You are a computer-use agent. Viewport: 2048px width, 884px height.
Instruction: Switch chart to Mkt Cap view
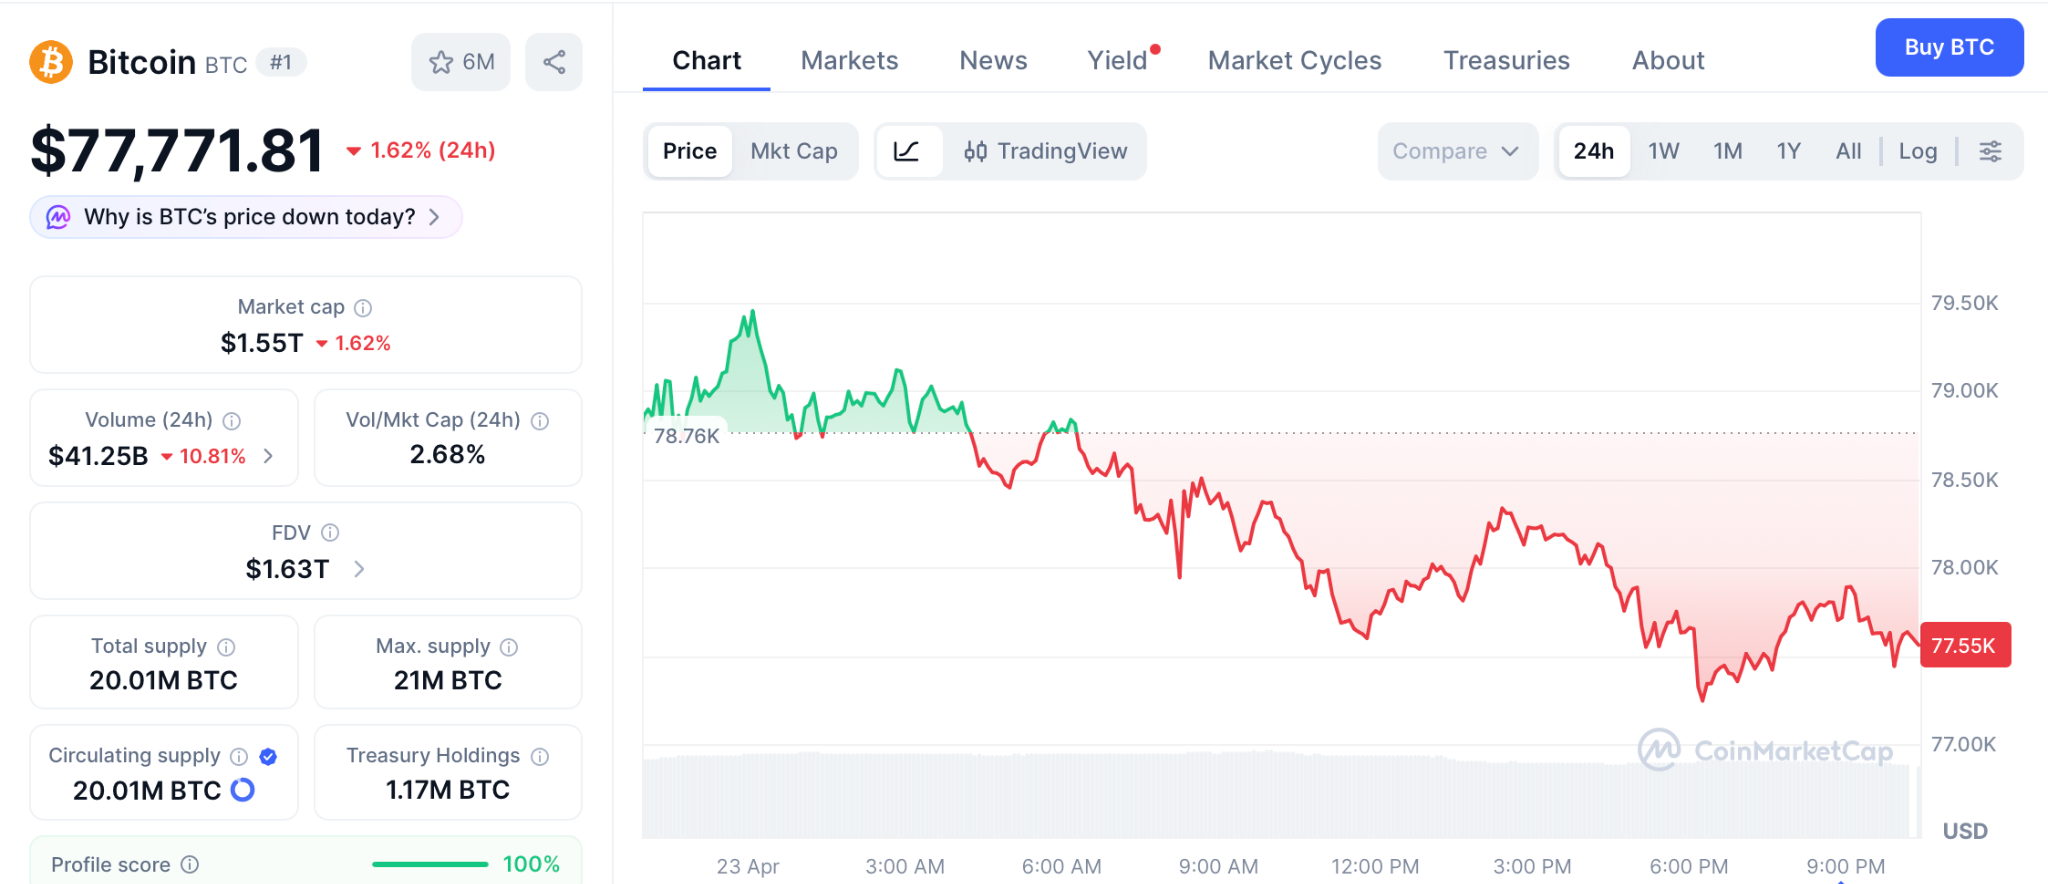coord(794,151)
